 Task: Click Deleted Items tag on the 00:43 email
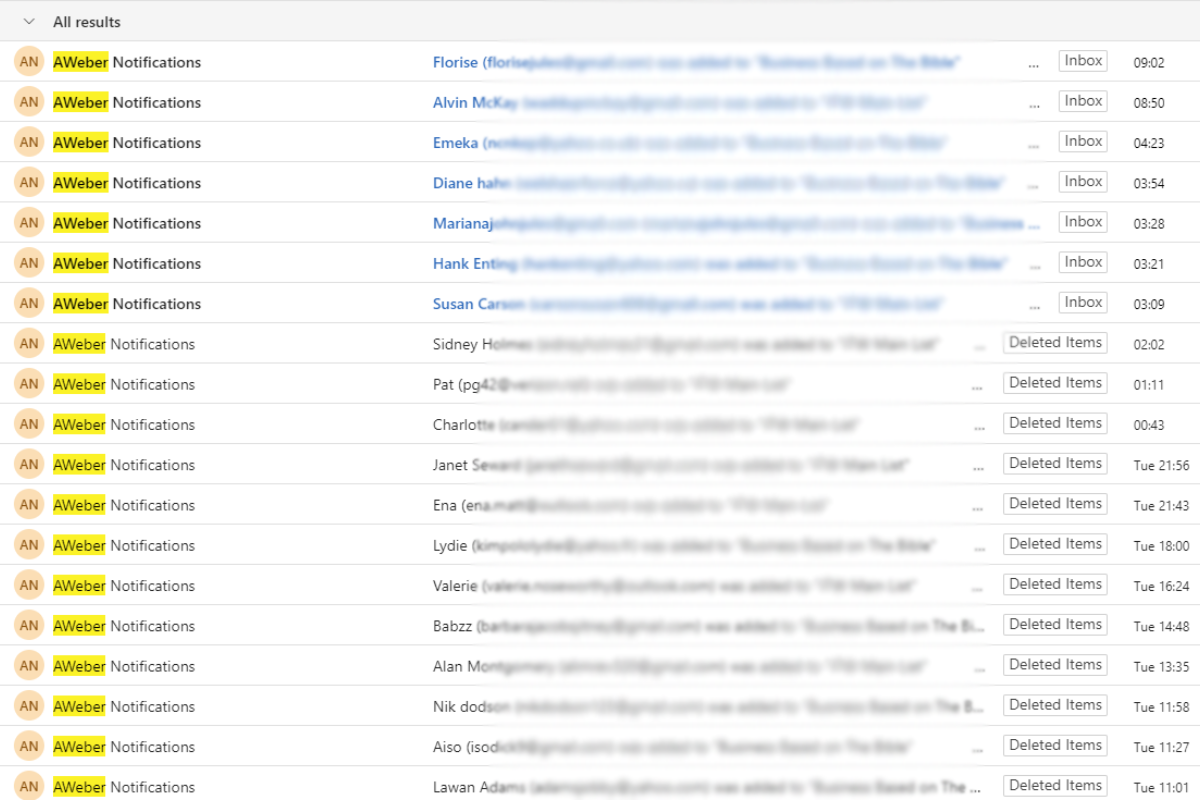point(1055,423)
